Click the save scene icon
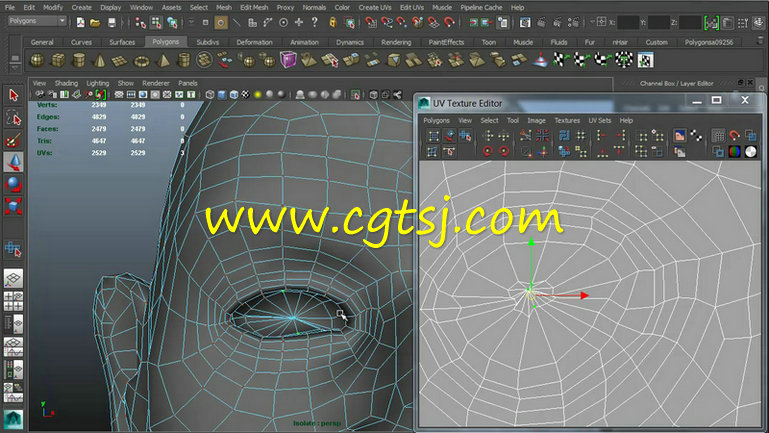Screen dimensions: 769x433 point(112,23)
